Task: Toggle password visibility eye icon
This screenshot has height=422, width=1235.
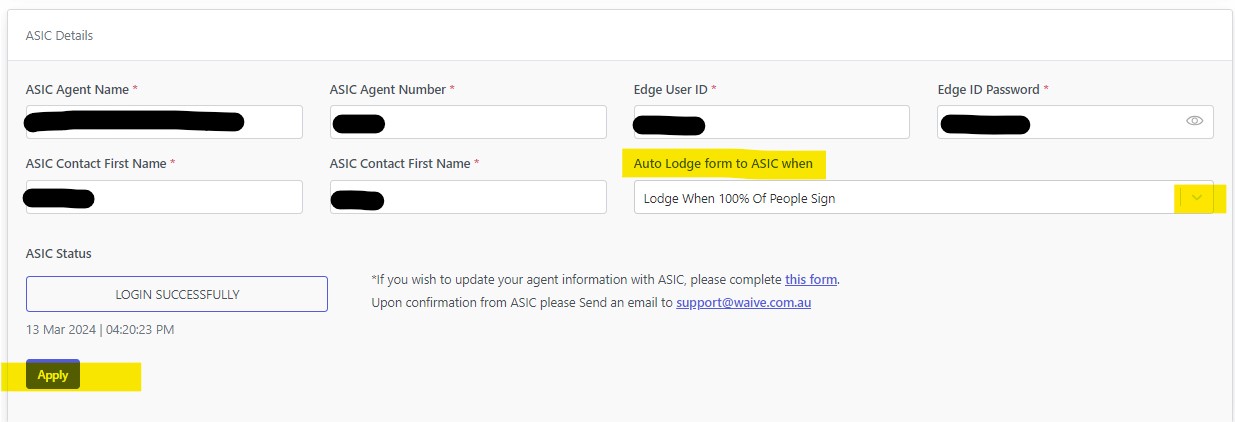Action: [x=1194, y=121]
